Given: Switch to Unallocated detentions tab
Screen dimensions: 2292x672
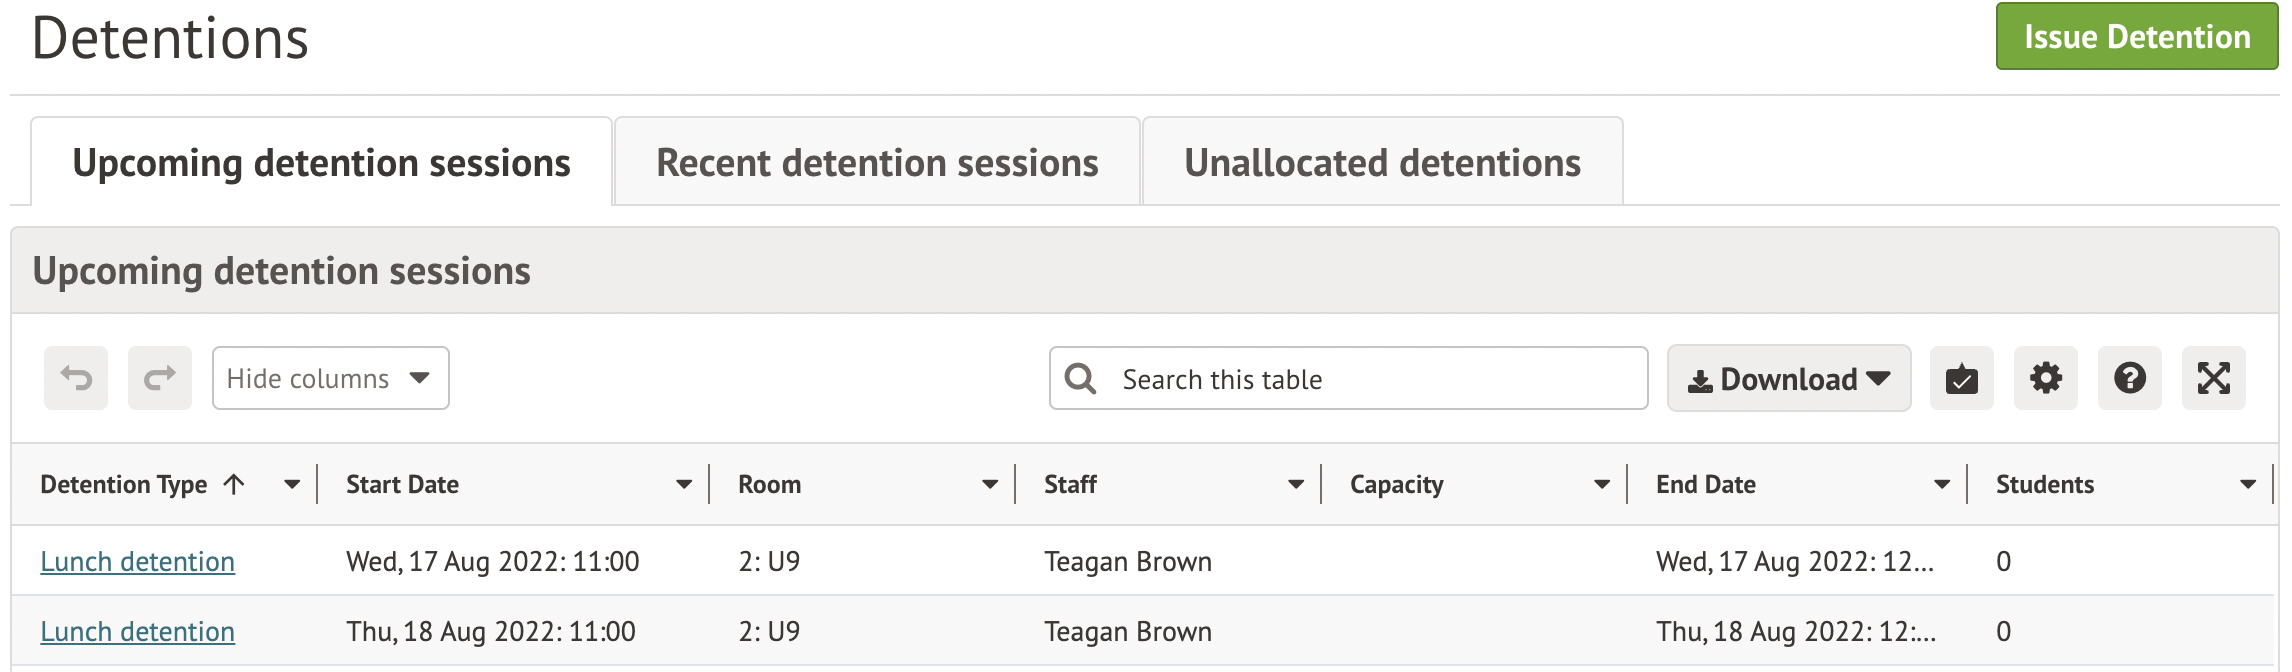Looking at the screenshot, I should tap(1382, 163).
